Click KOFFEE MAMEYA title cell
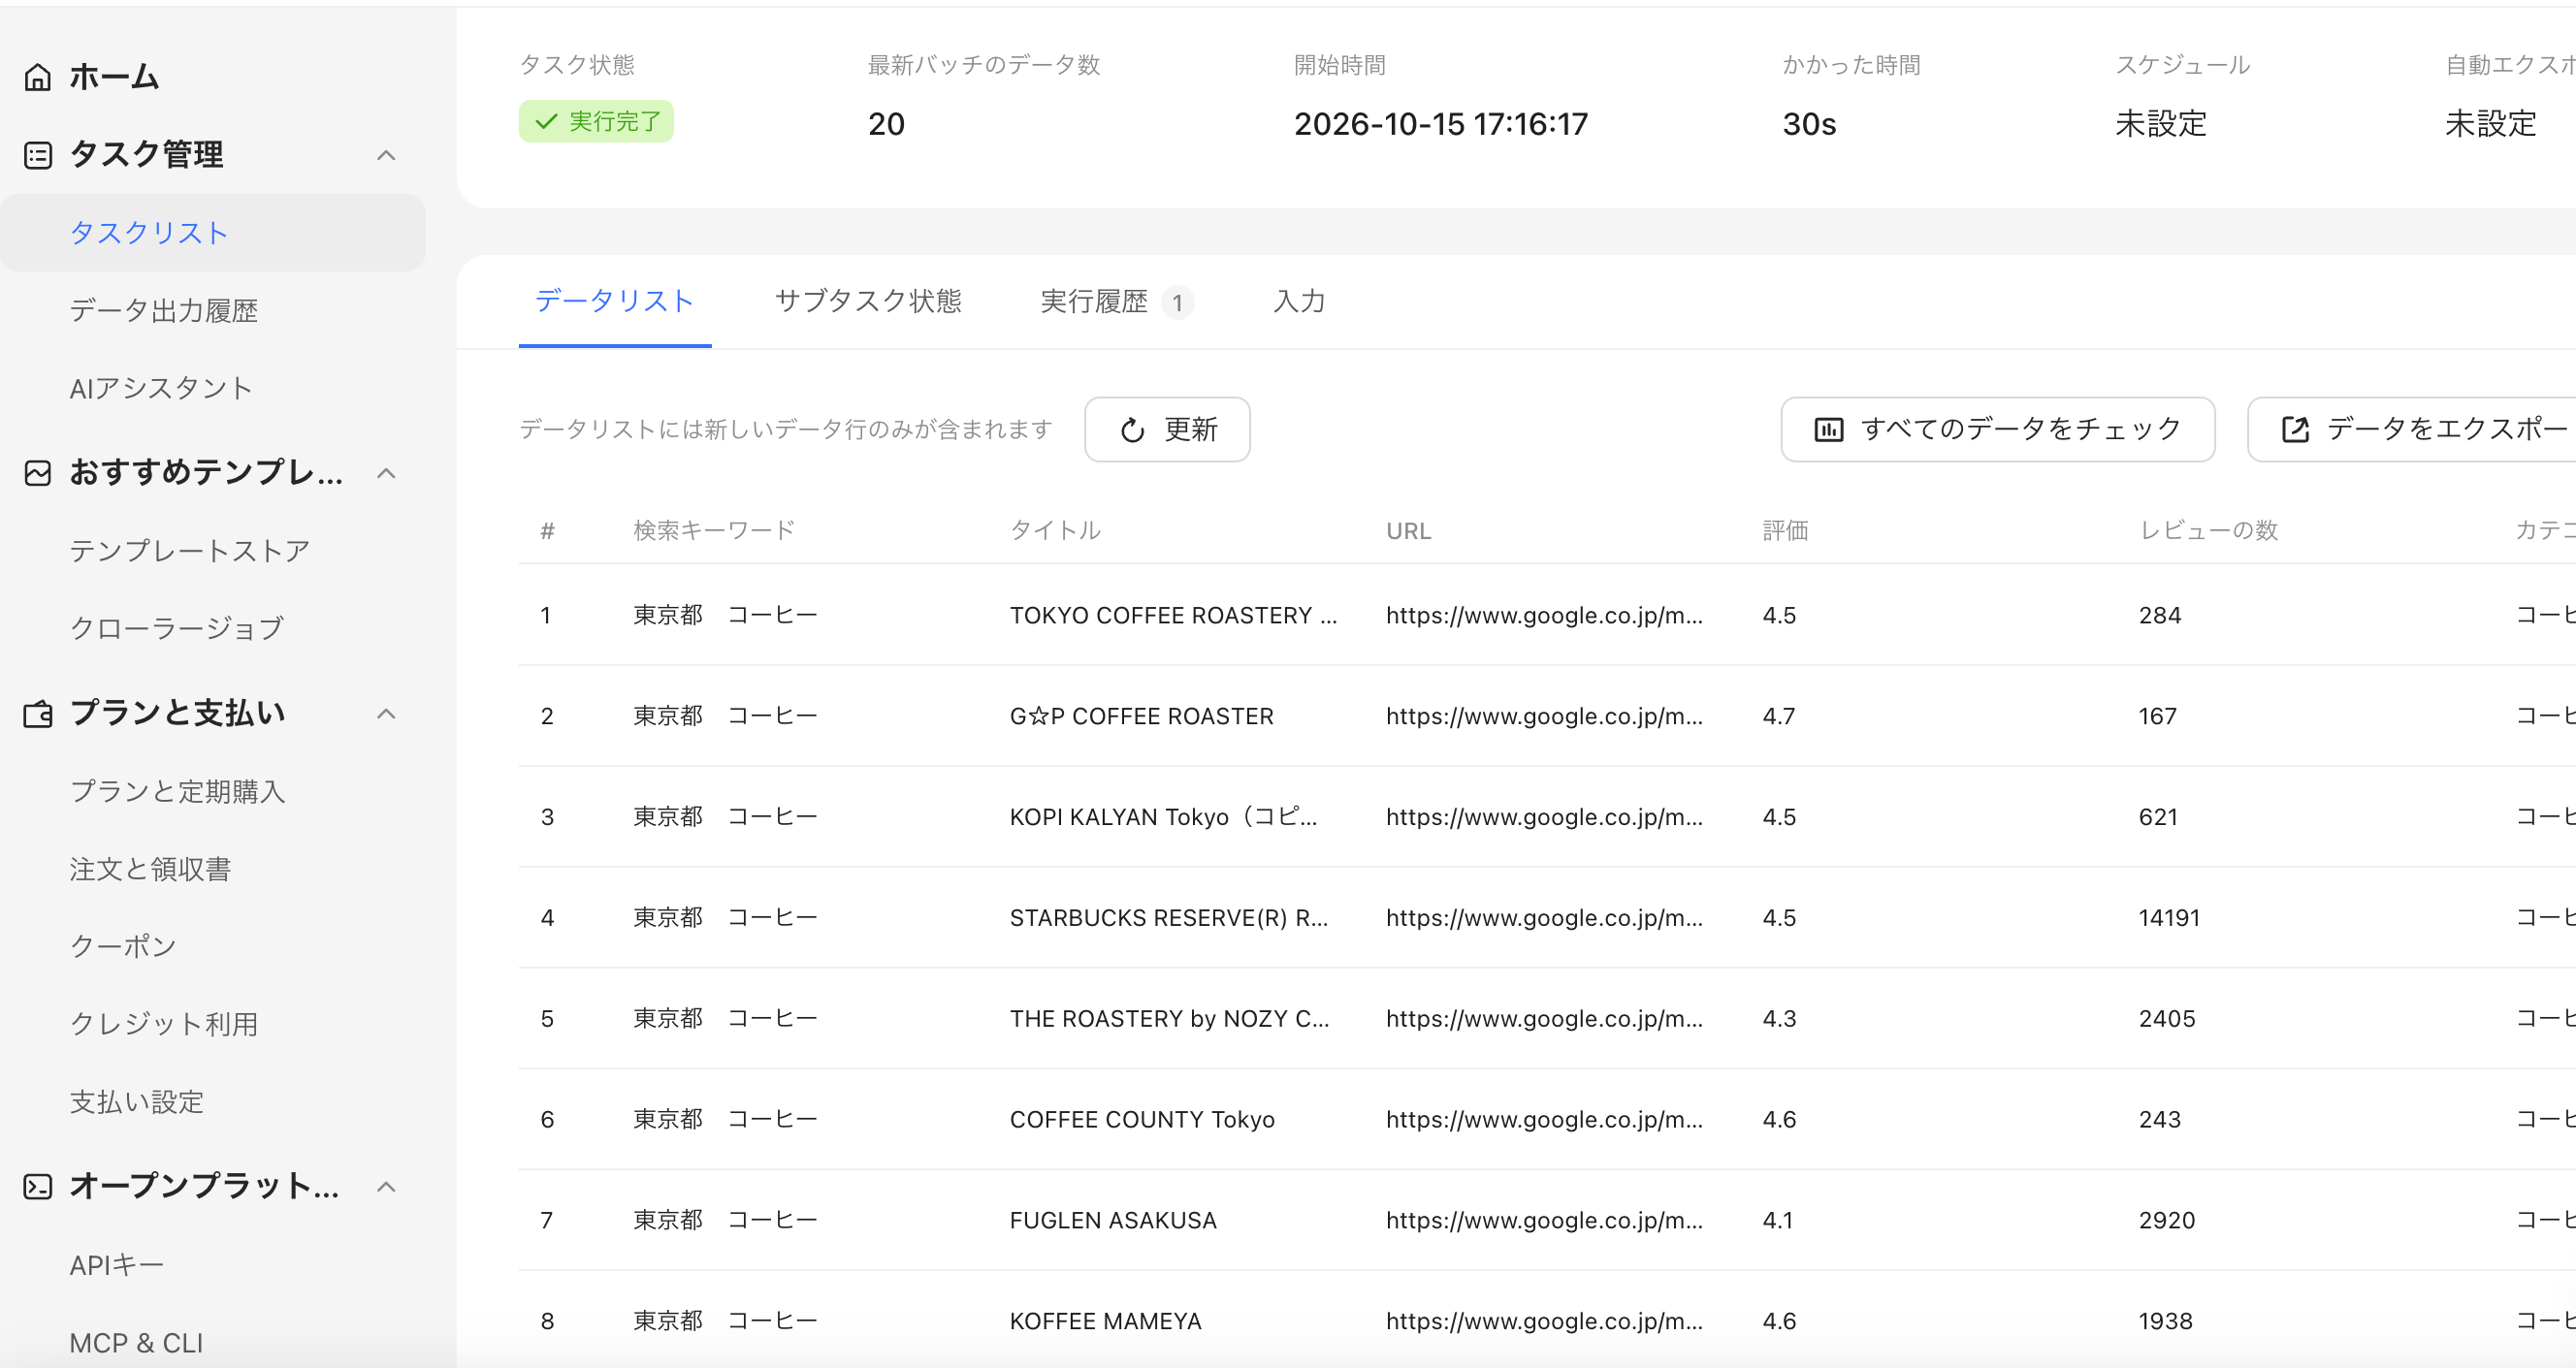The width and height of the screenshot is (2576, 1368). 1105,1322
